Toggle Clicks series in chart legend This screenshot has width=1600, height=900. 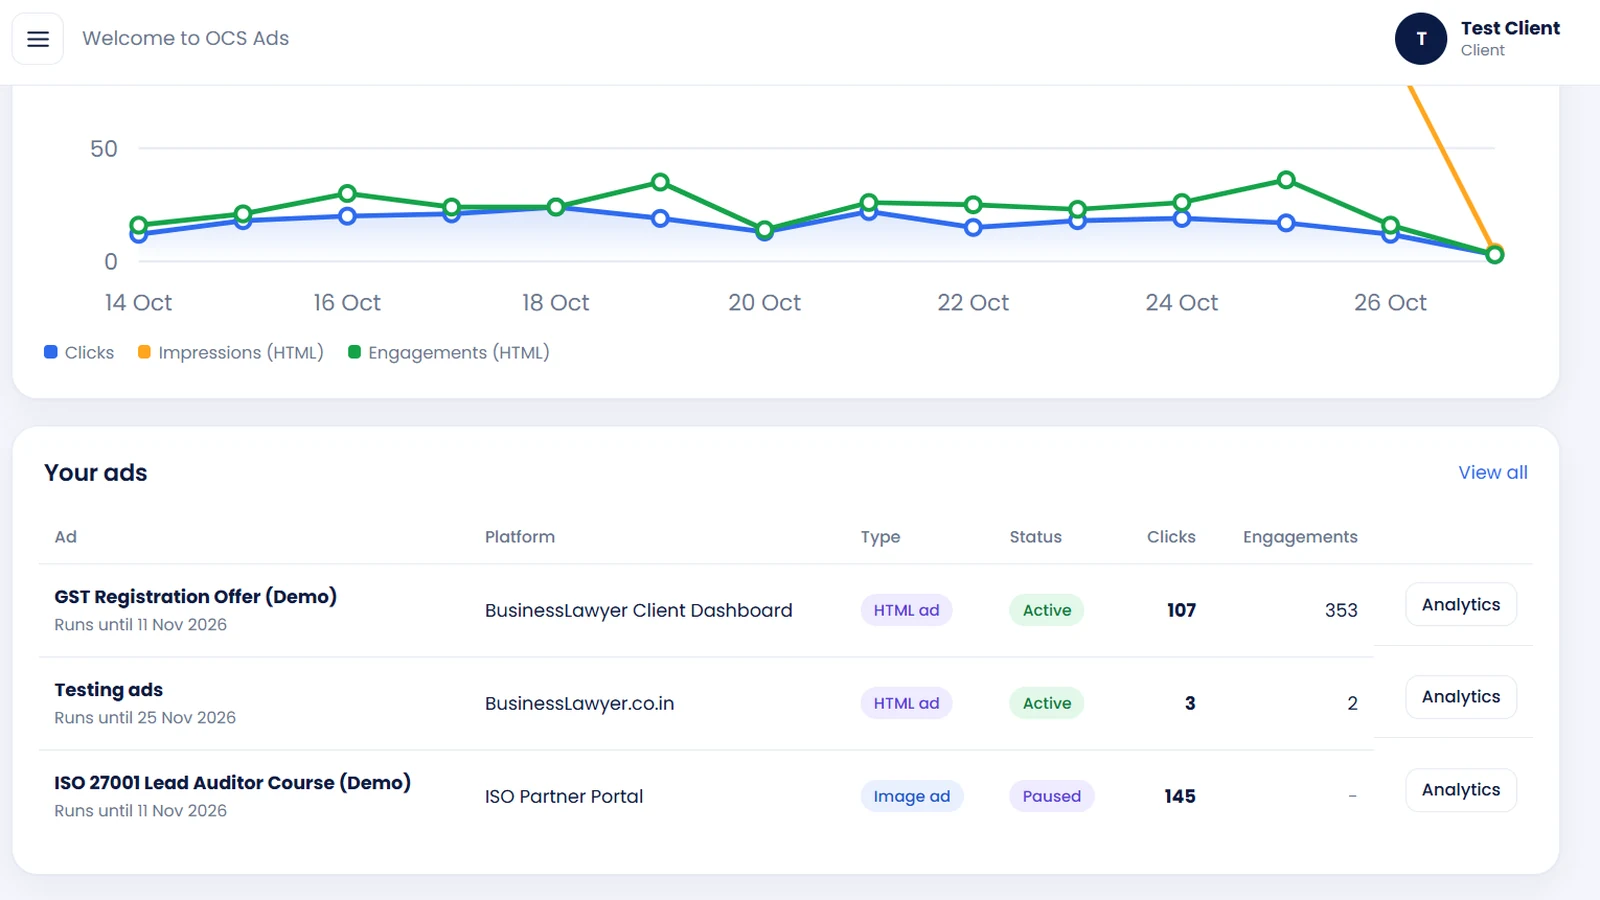point(79,352)
